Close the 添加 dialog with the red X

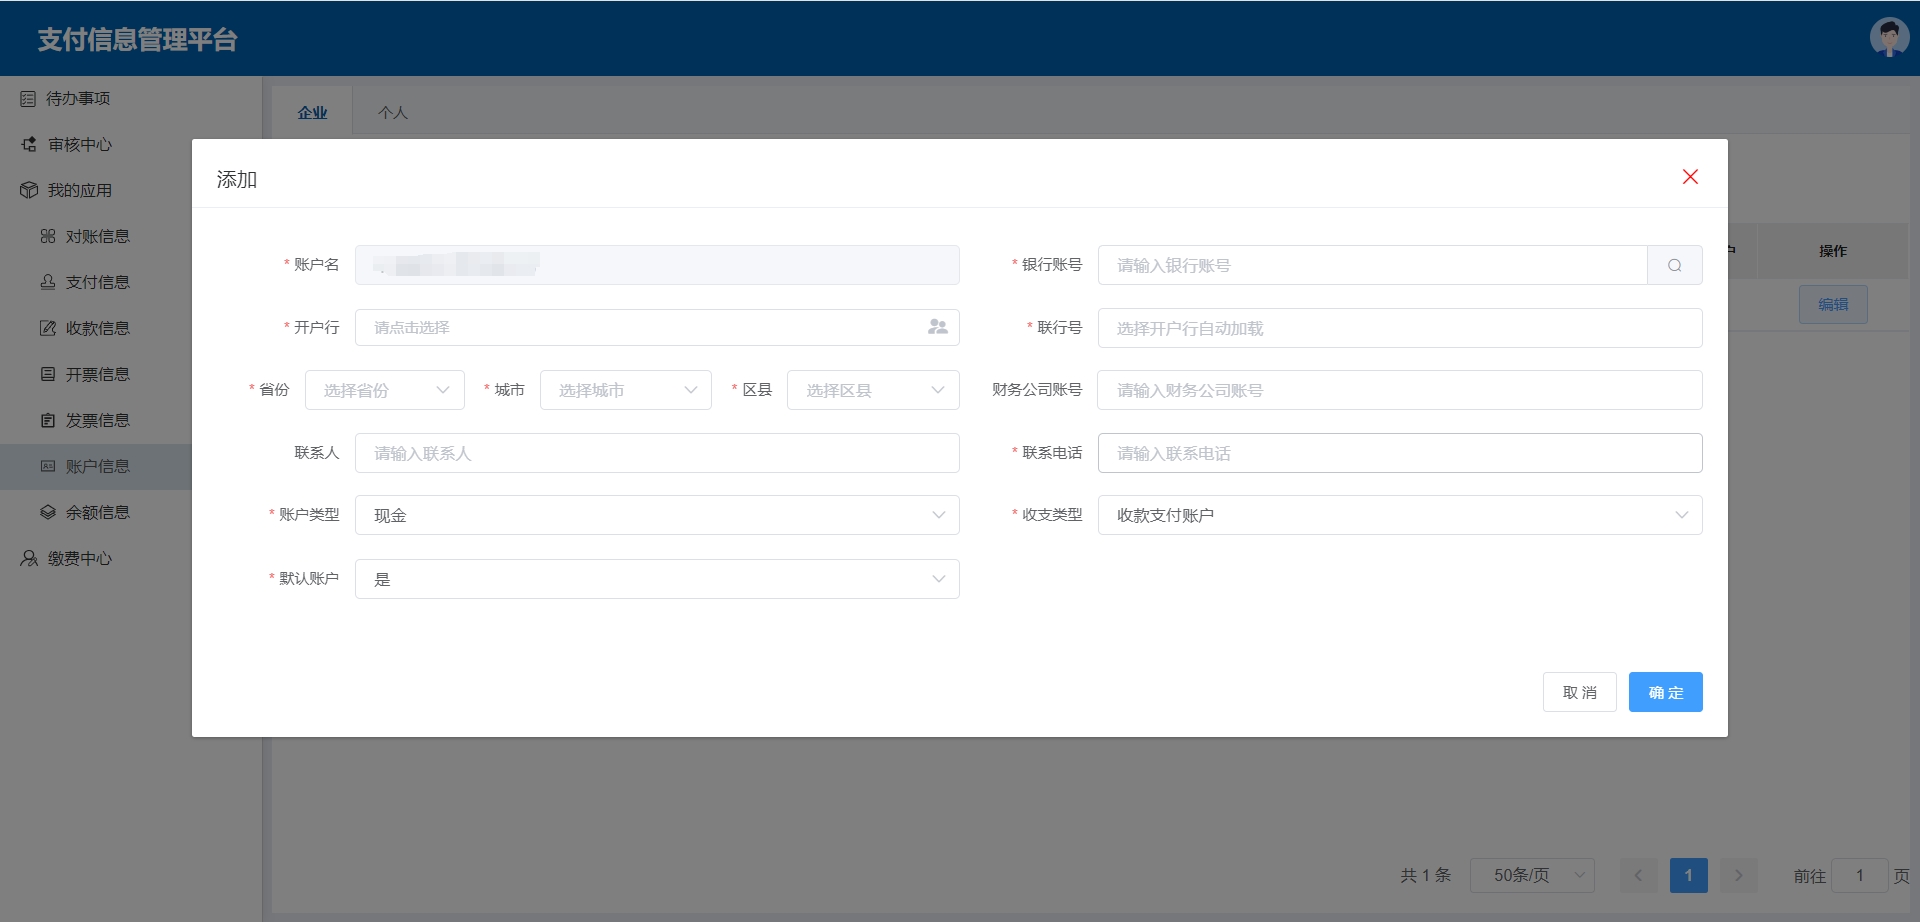[x=1690, y=177]
